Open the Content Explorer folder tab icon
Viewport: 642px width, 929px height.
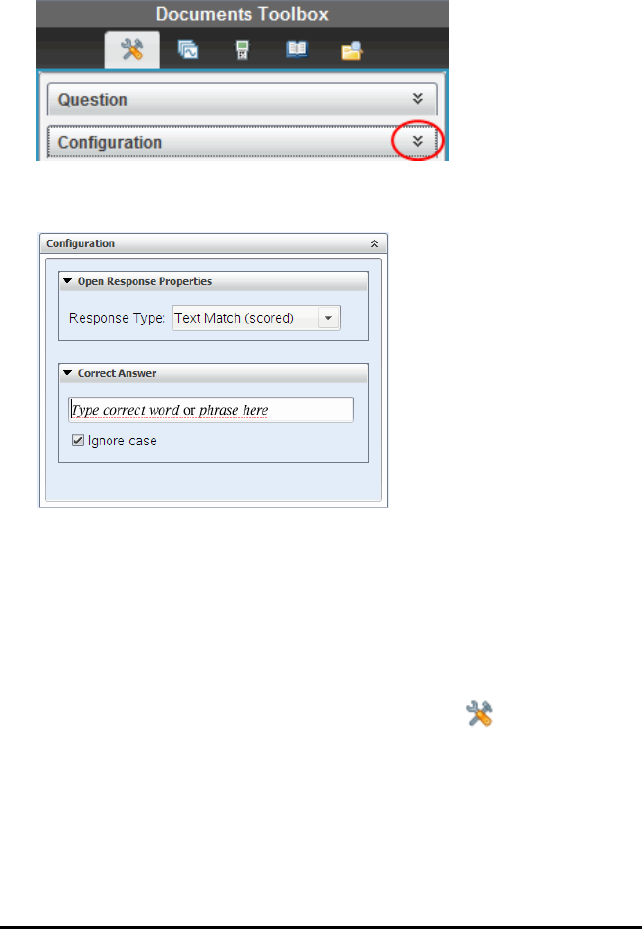point(352,50)
